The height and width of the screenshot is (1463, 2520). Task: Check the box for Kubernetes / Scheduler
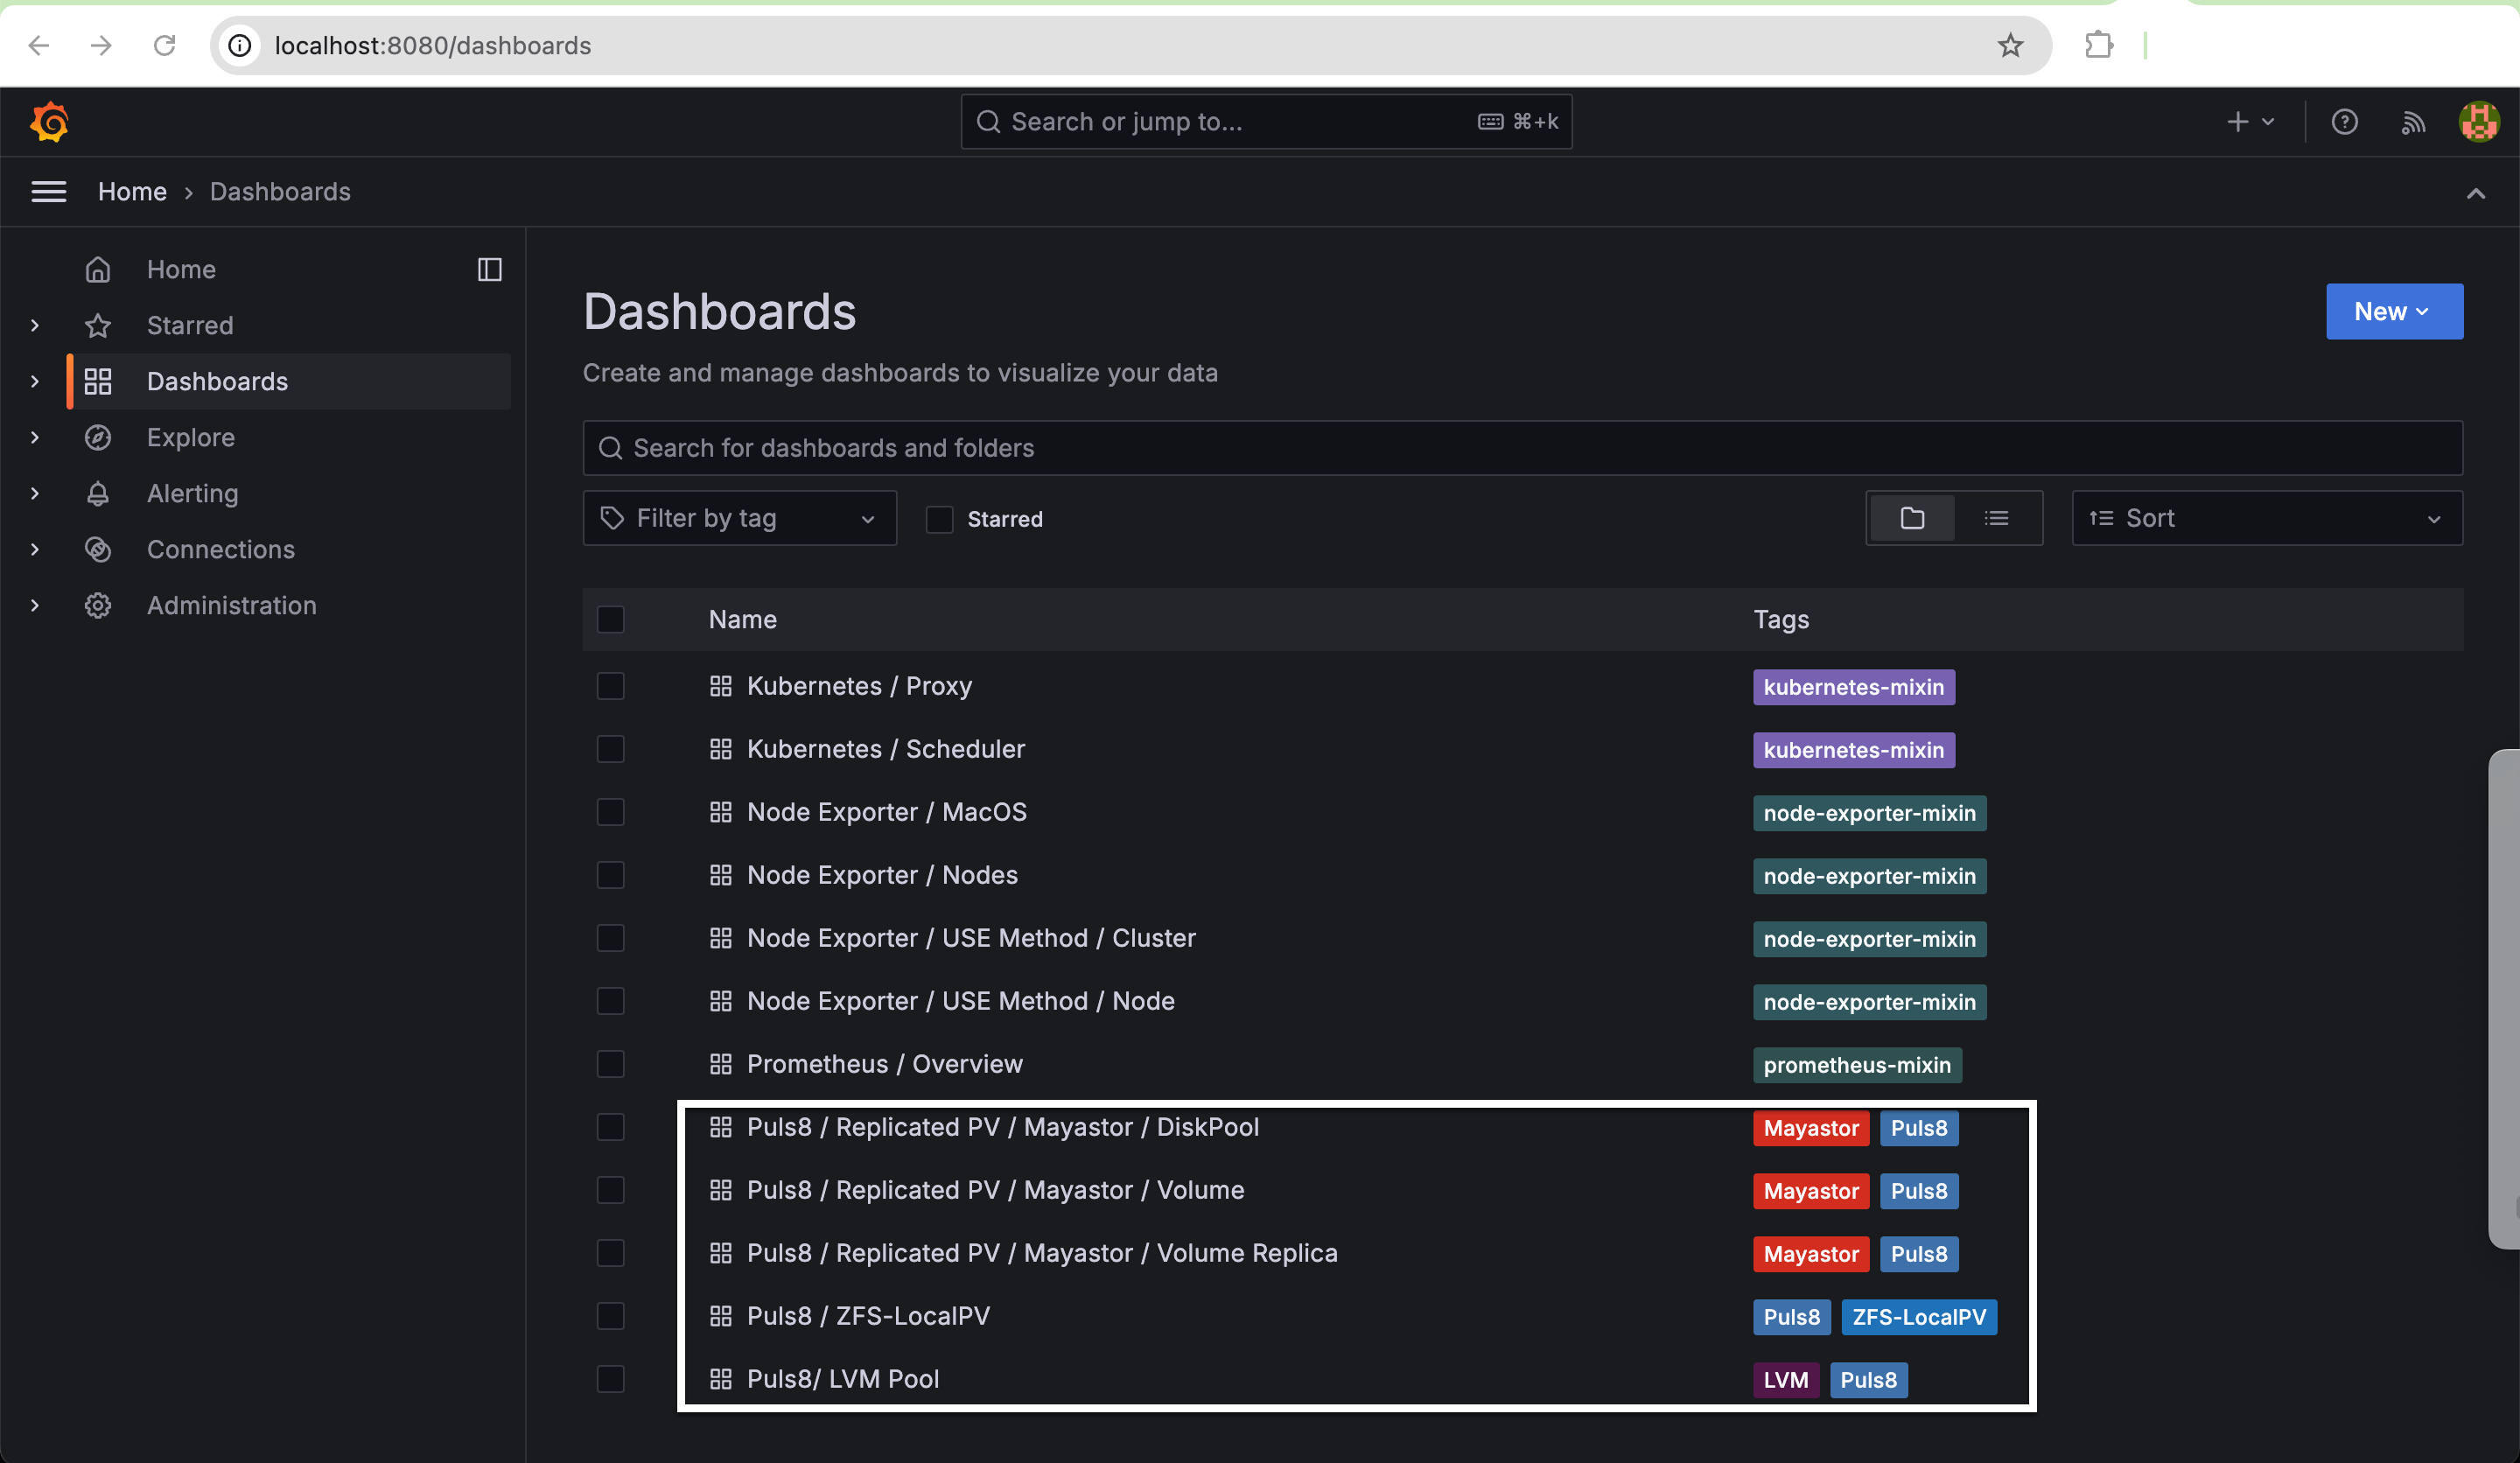point(611,749)
